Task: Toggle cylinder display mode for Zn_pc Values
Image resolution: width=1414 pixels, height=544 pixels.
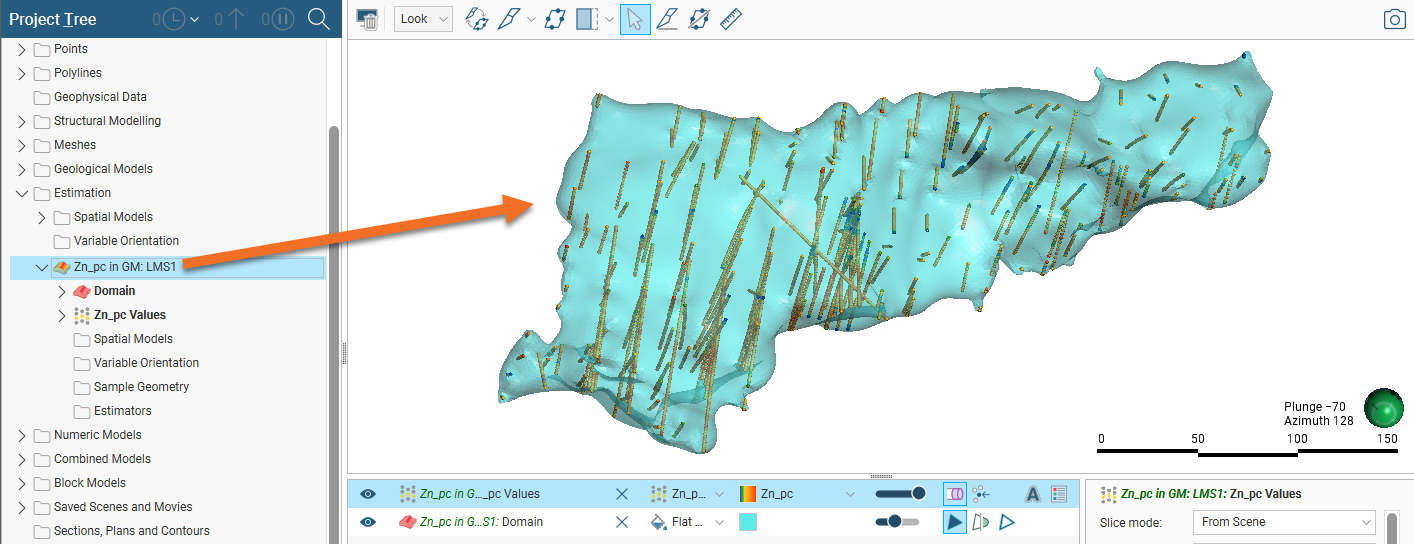Action: [954, 494]
